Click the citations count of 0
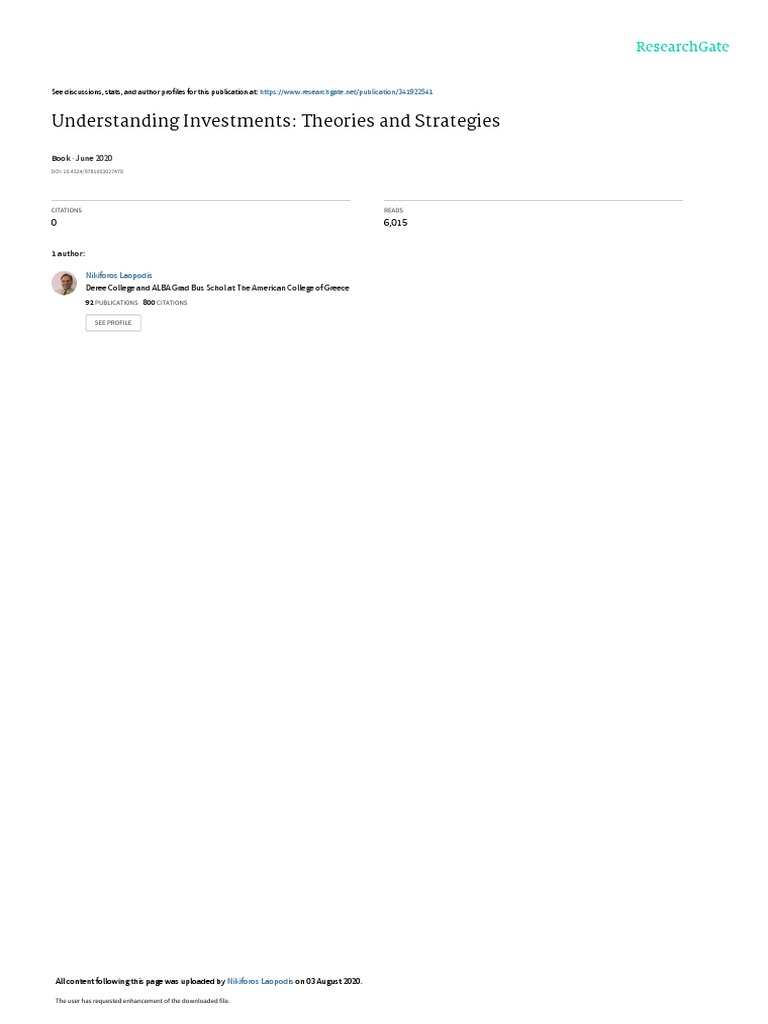This screenshot has width=768, height=1024. click(x=54, y=223)
